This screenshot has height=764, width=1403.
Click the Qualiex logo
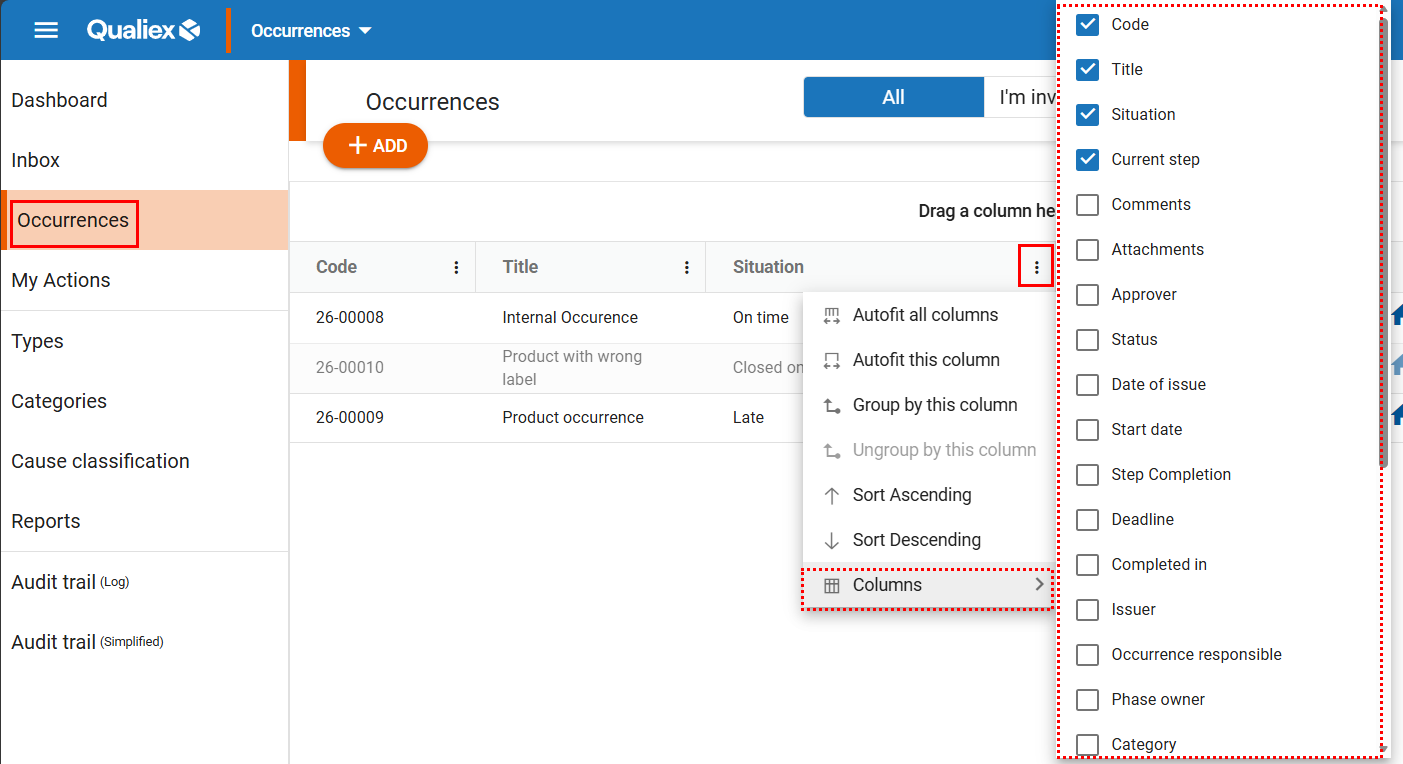coord(143,30)
